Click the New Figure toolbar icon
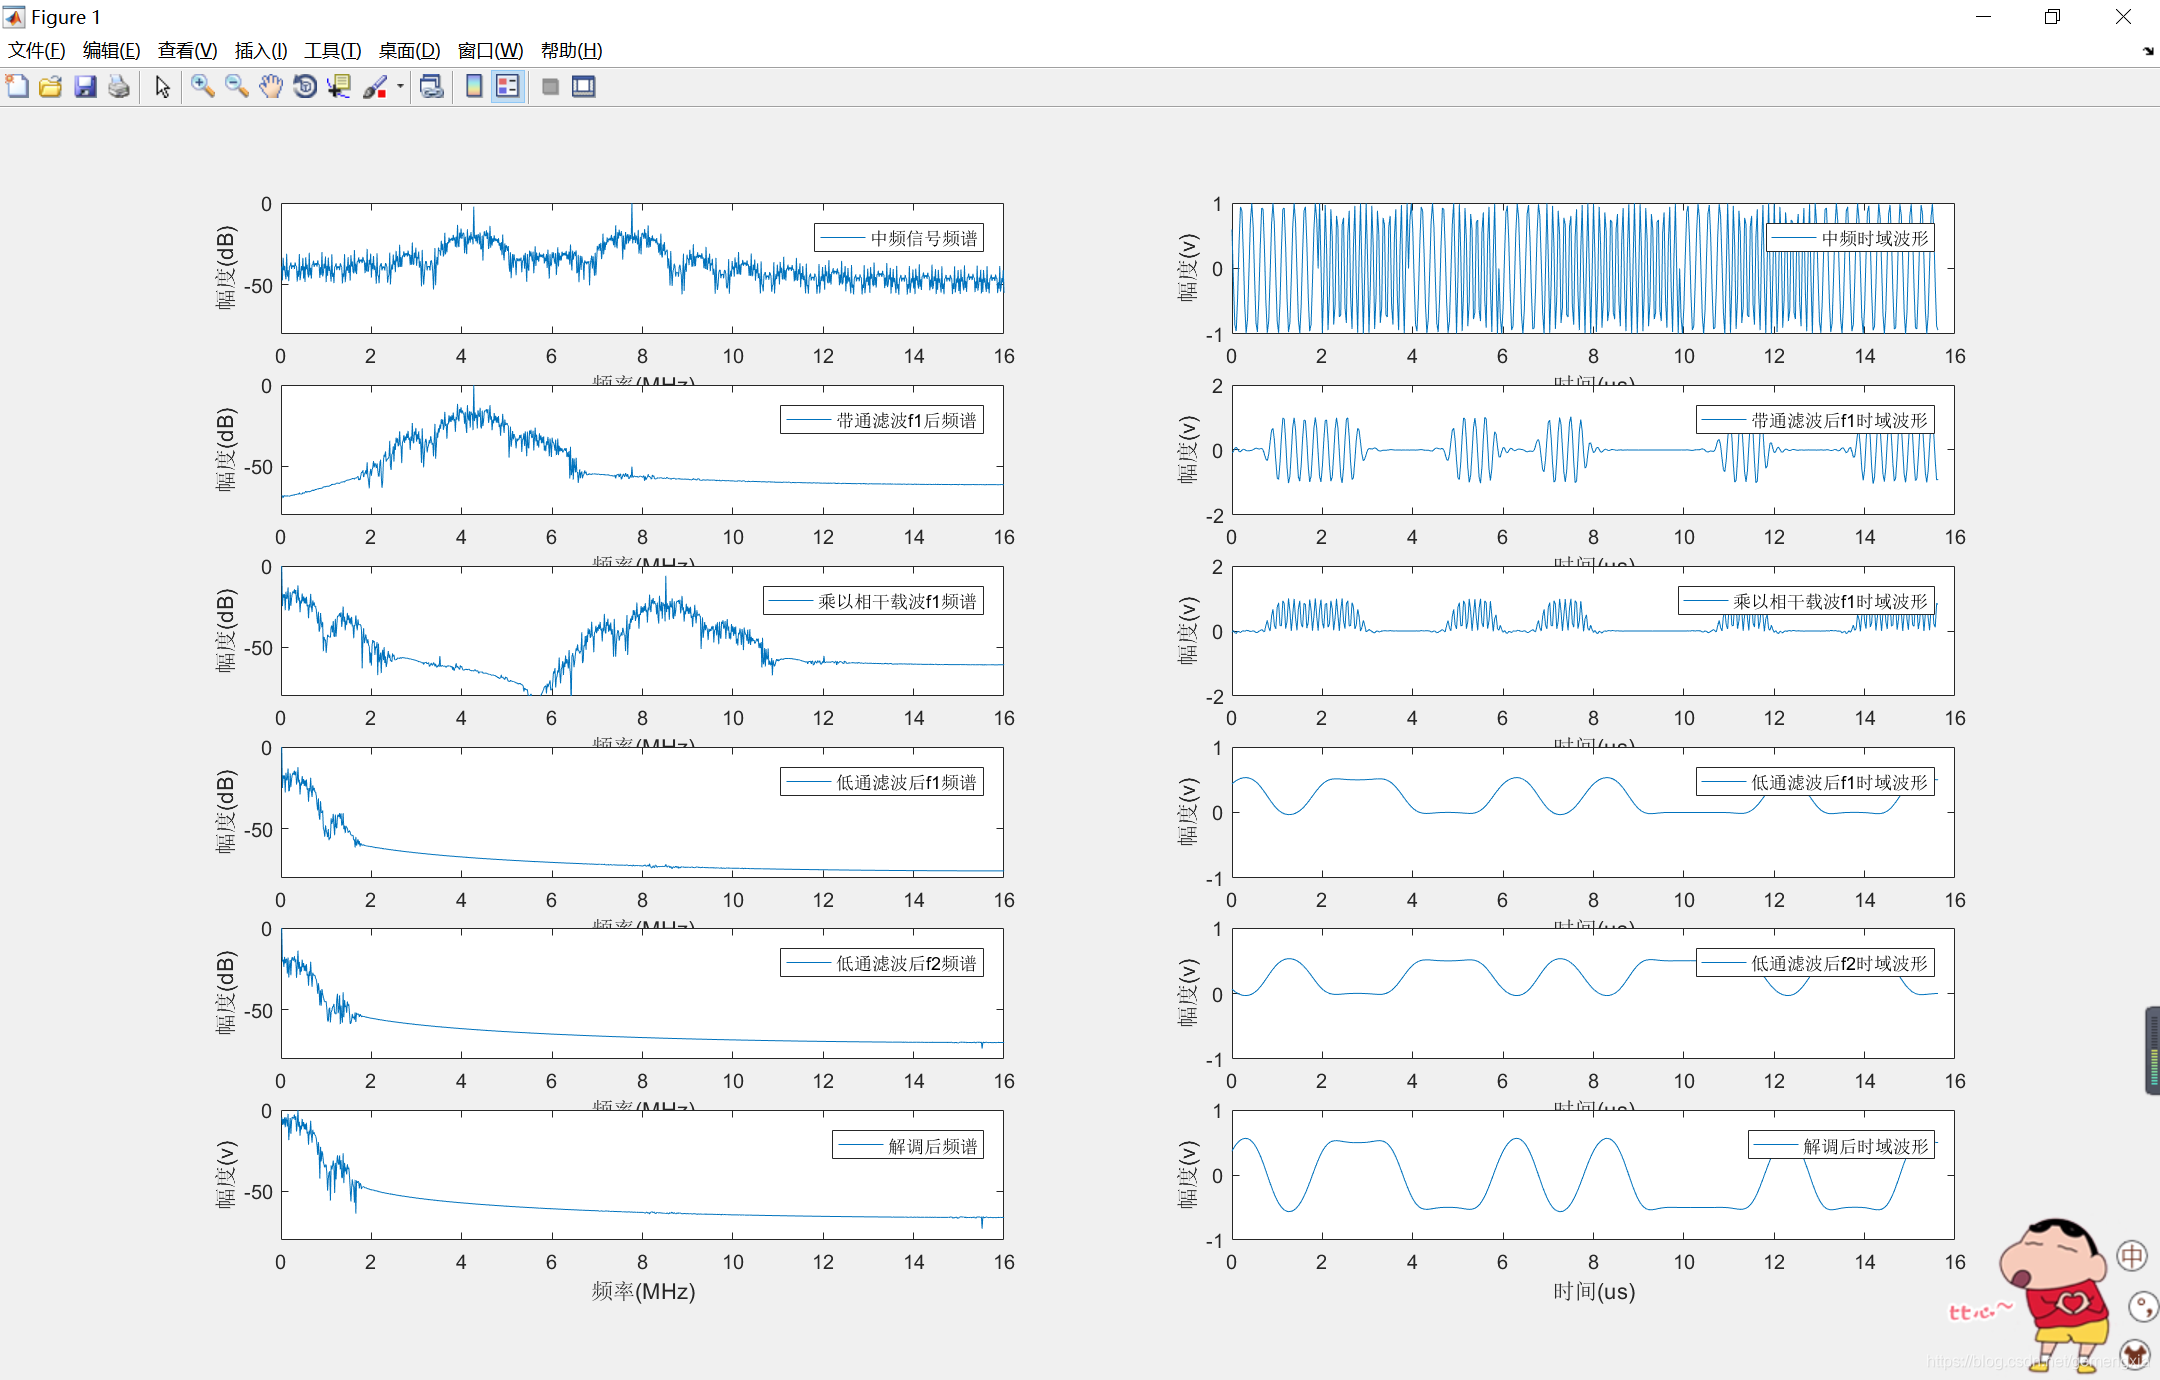The image size is (2160, 1380). click(x=17, y=87)
